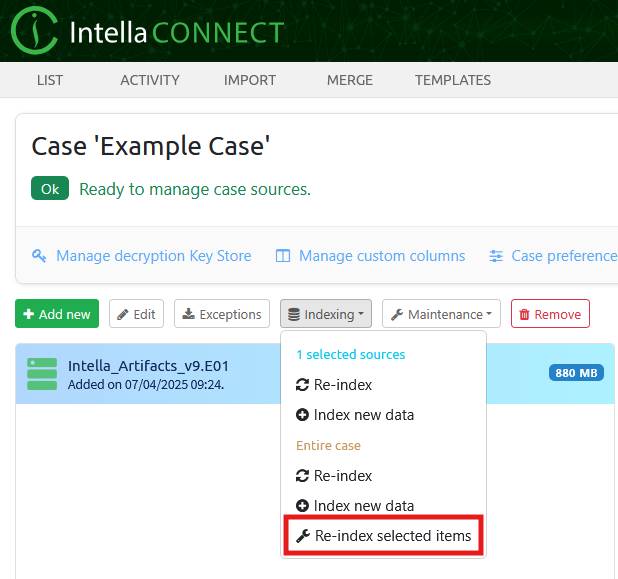
Task: Choose Re-index under Entire case
Action: click(343, 476)
